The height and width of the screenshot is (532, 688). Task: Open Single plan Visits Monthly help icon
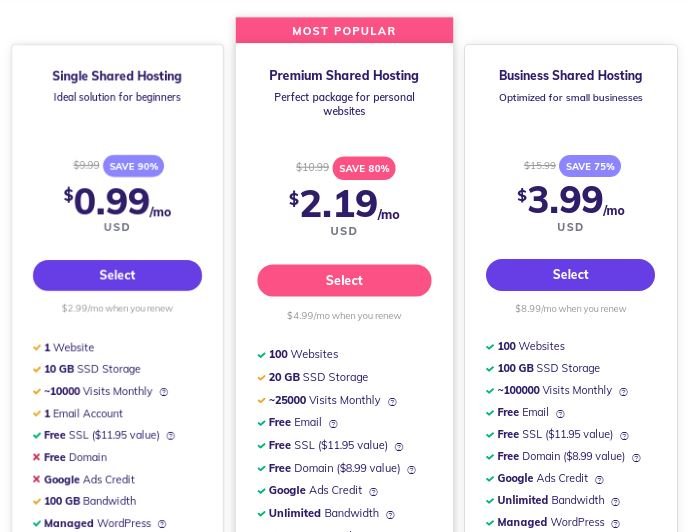[x=164, y=392]
